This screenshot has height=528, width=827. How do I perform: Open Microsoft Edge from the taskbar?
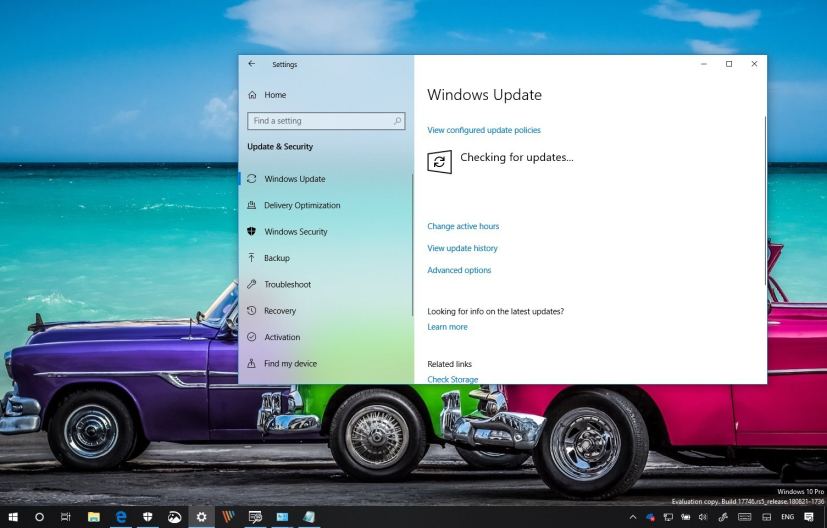tap(121, 517)
